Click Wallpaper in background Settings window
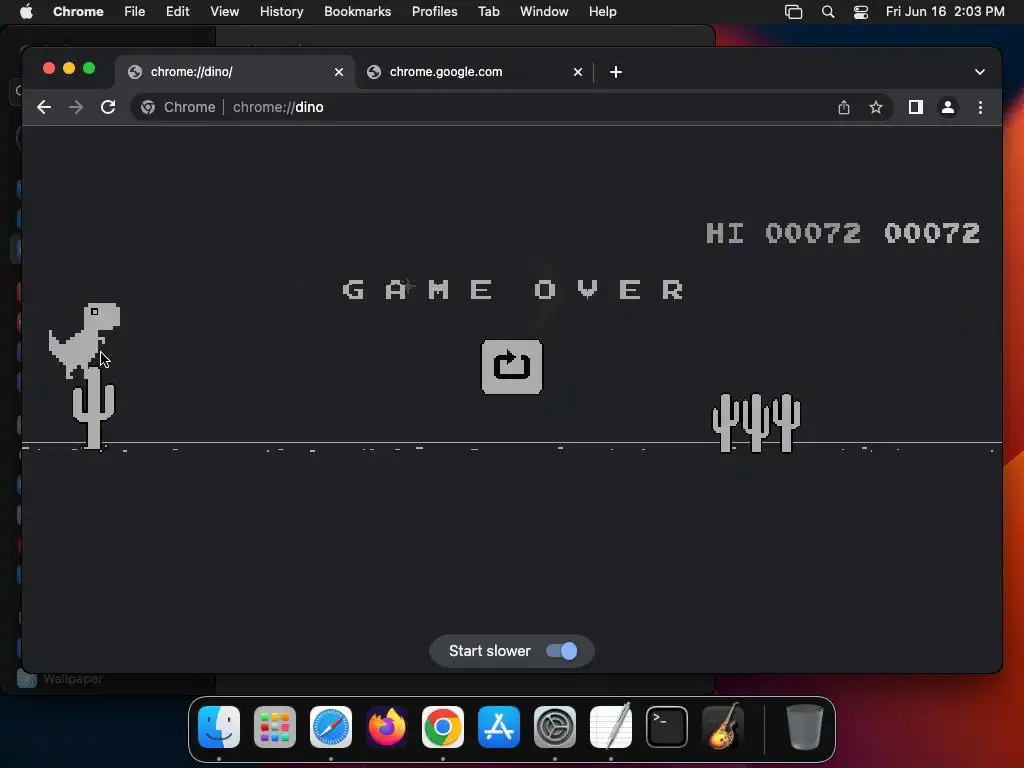This screenshot has height=768, width=1024. (73, 679)
